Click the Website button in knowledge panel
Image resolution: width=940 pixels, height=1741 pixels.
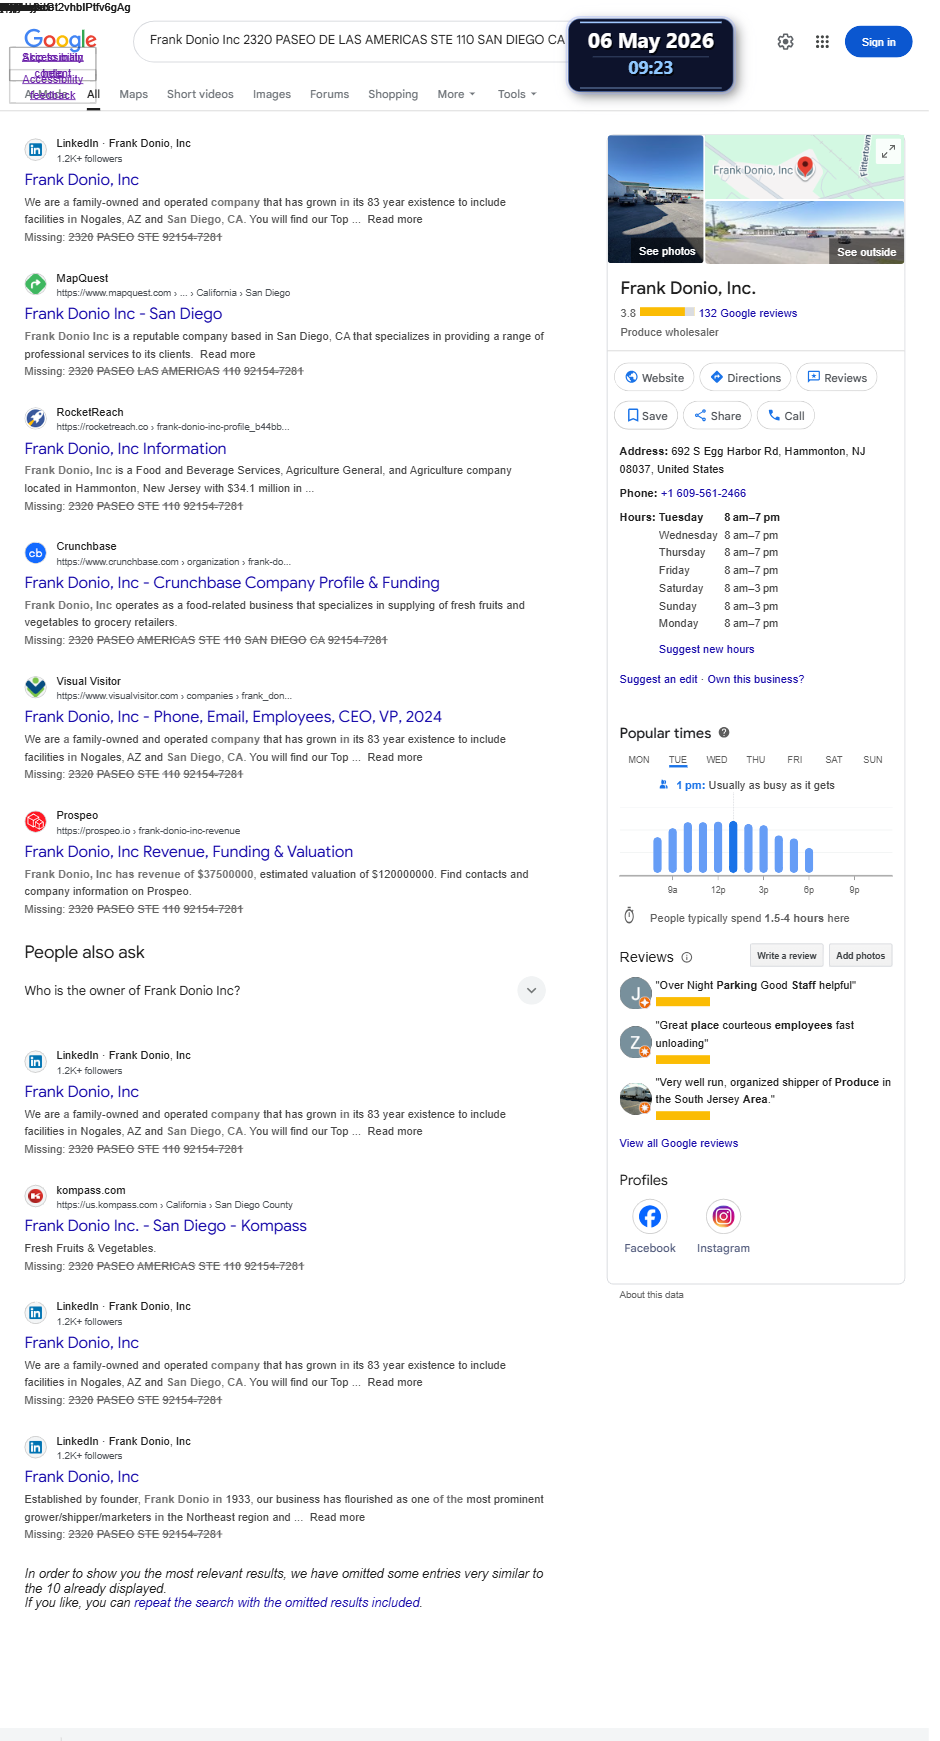[654, 377]
